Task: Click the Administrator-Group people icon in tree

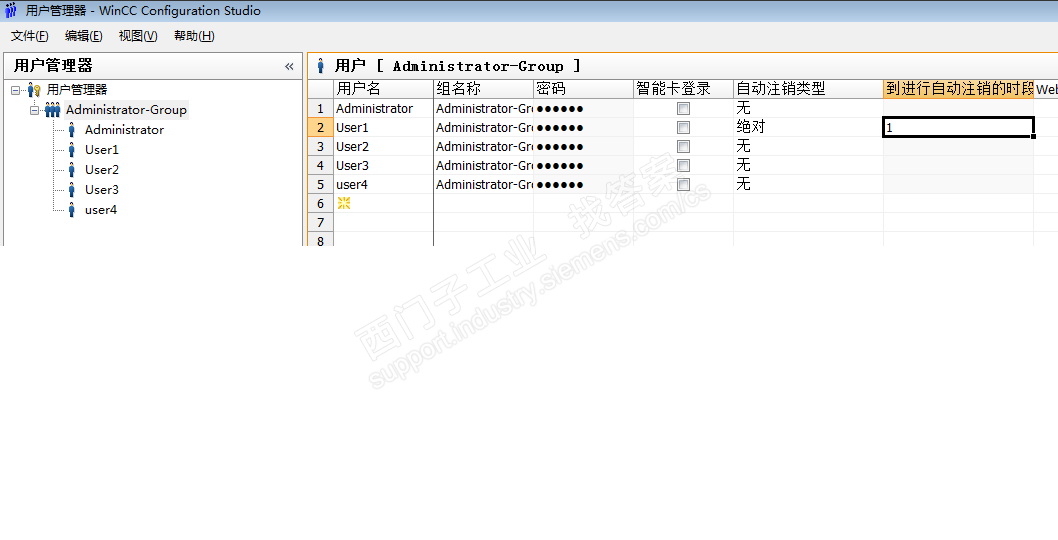Action: point(53,110)
